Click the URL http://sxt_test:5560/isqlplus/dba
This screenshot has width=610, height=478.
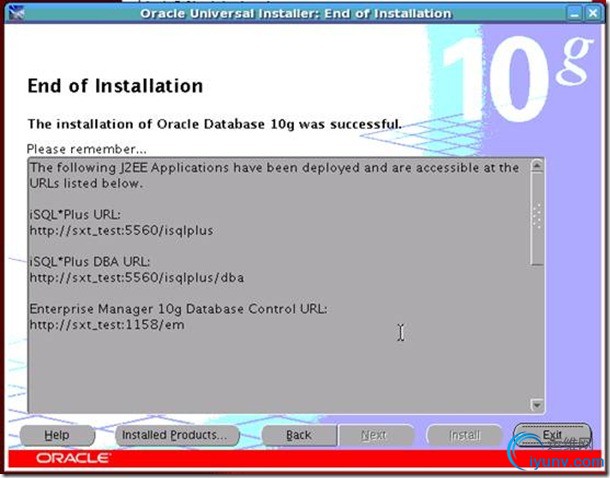(x=137, y=278)
